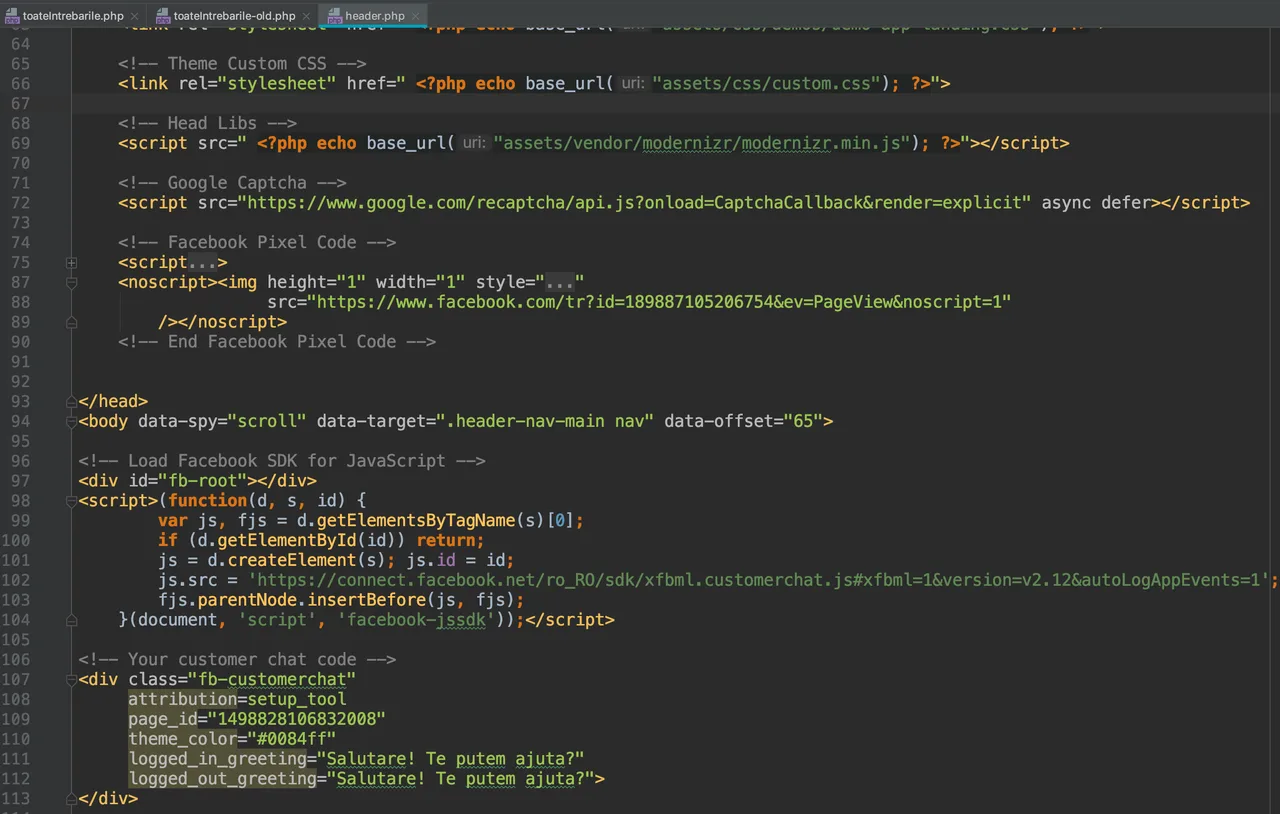Image resolution: width=1280 pixels, height=814 pixels.
Task: Click the PHP file icon on header.php tab
Action: (x=333, y=16)
